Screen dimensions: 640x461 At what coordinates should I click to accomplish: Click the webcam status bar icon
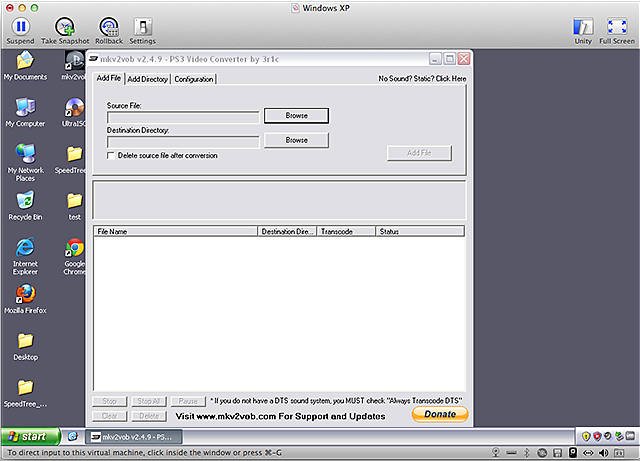coord(496,452)
